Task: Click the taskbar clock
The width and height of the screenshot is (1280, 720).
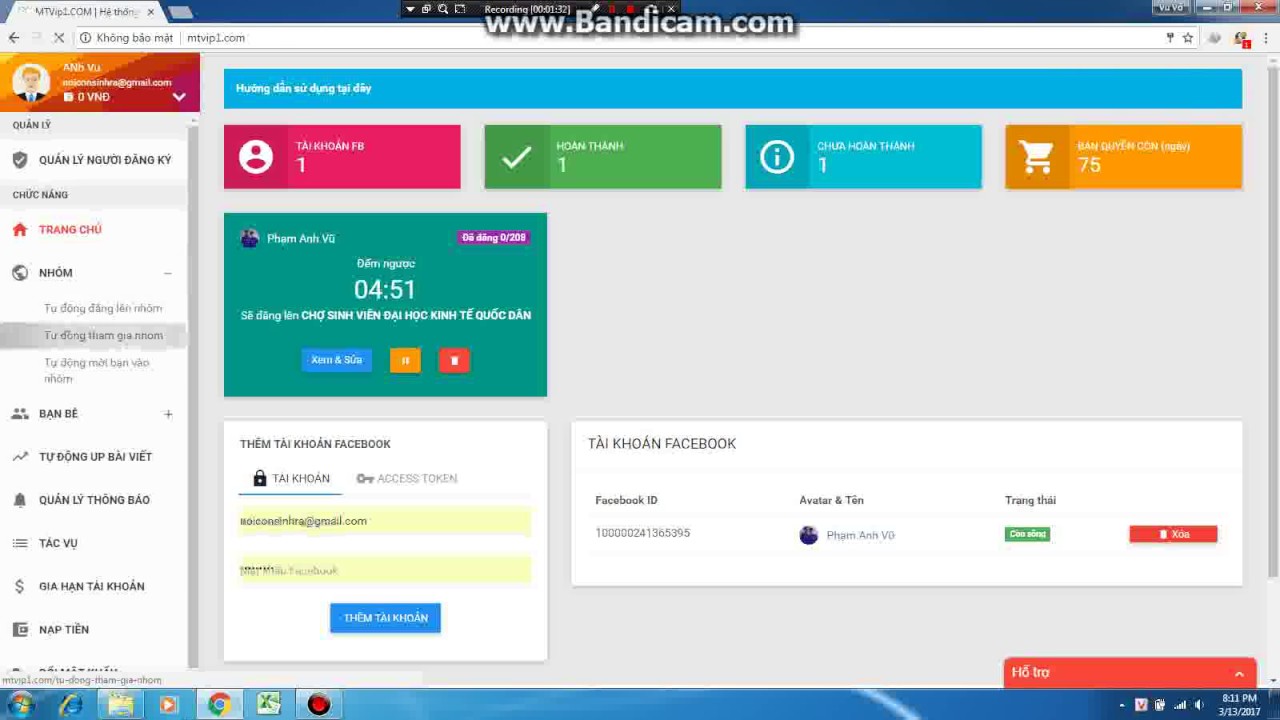Action: tap(1240, 705)
